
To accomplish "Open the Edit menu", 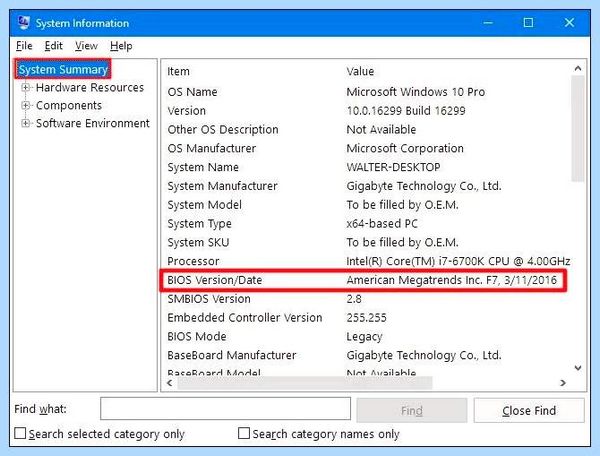I will pyautogui.click(x=54, y=46).
